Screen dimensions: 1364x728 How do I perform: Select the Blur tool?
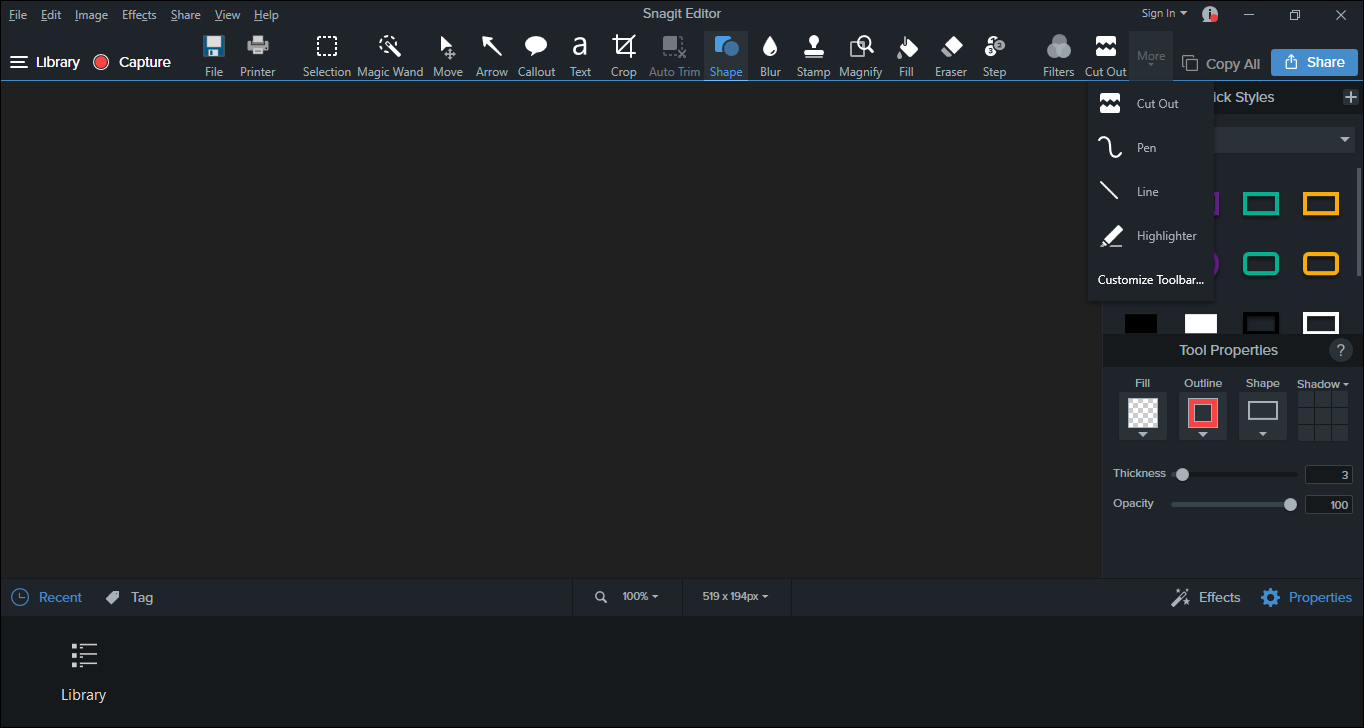770,55
